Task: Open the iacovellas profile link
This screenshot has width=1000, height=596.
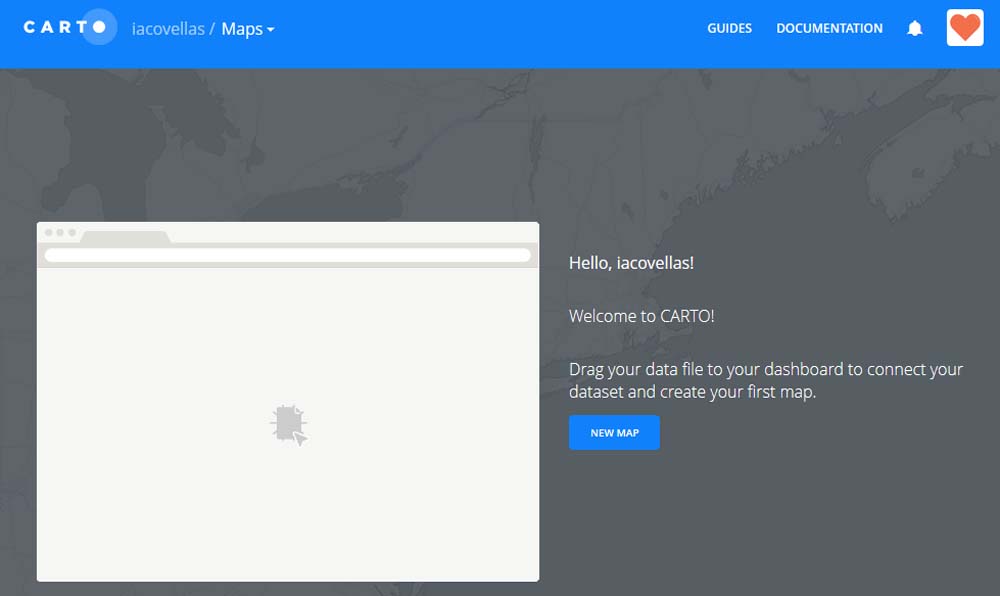Action: tap(168, 29)
